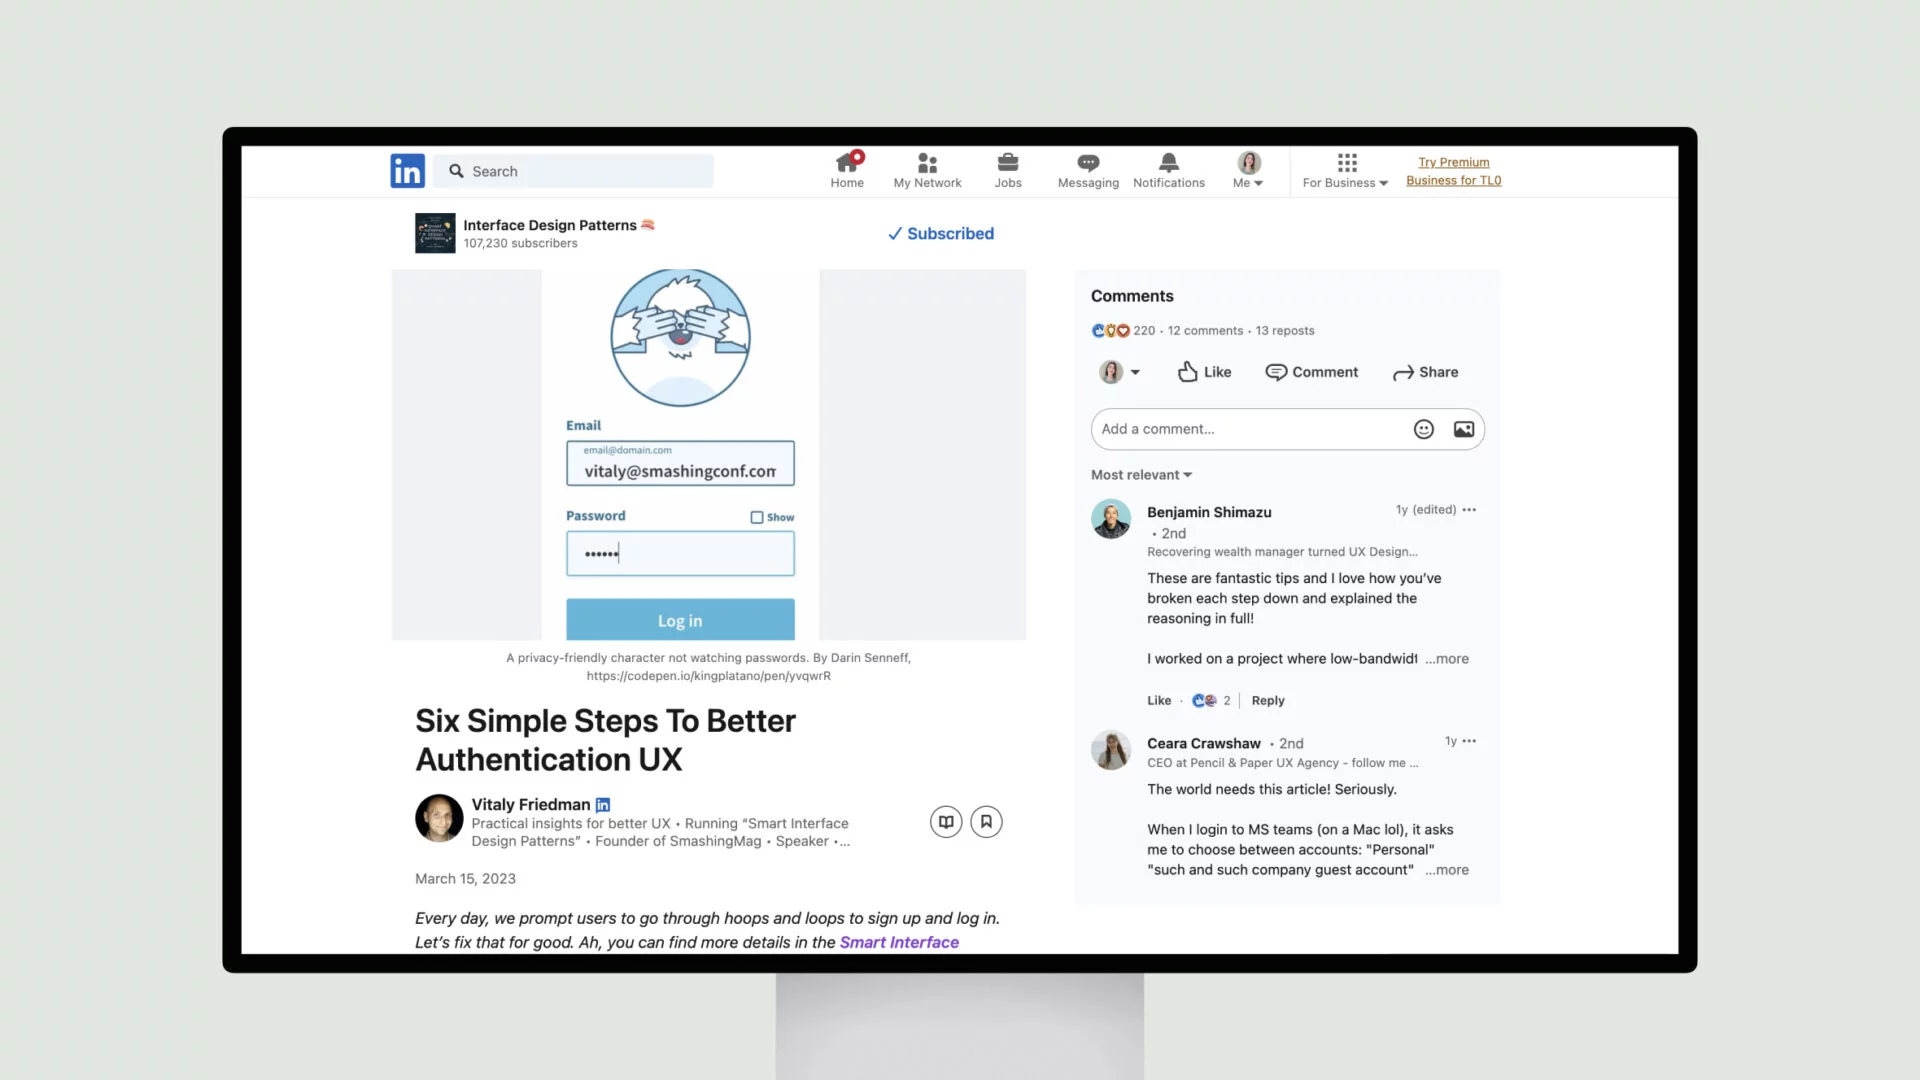Image resolution: width=1920 pixels, height=1080 pixels.
Task: Select Most relevant comments filter
Action: pyautogui.click(x=1139, y=475)
